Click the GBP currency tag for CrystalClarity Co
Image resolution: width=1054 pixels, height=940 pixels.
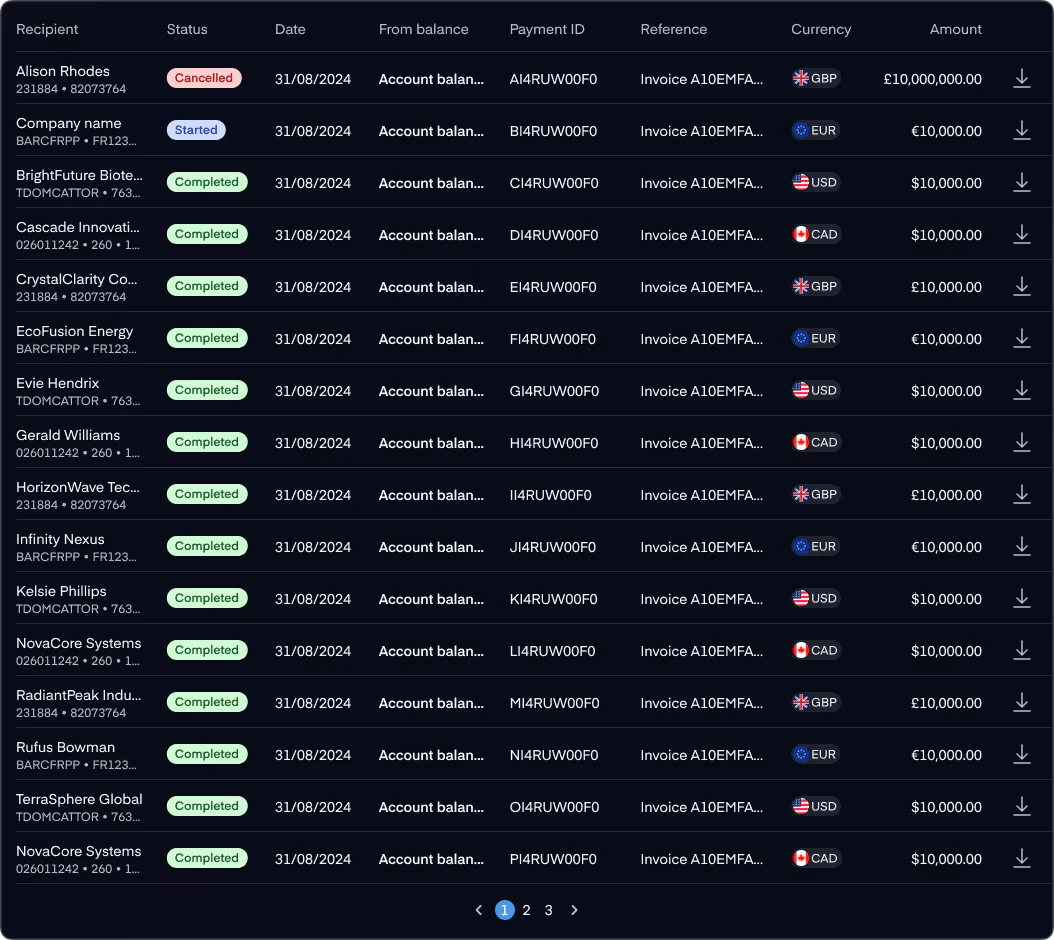(815, 286)
